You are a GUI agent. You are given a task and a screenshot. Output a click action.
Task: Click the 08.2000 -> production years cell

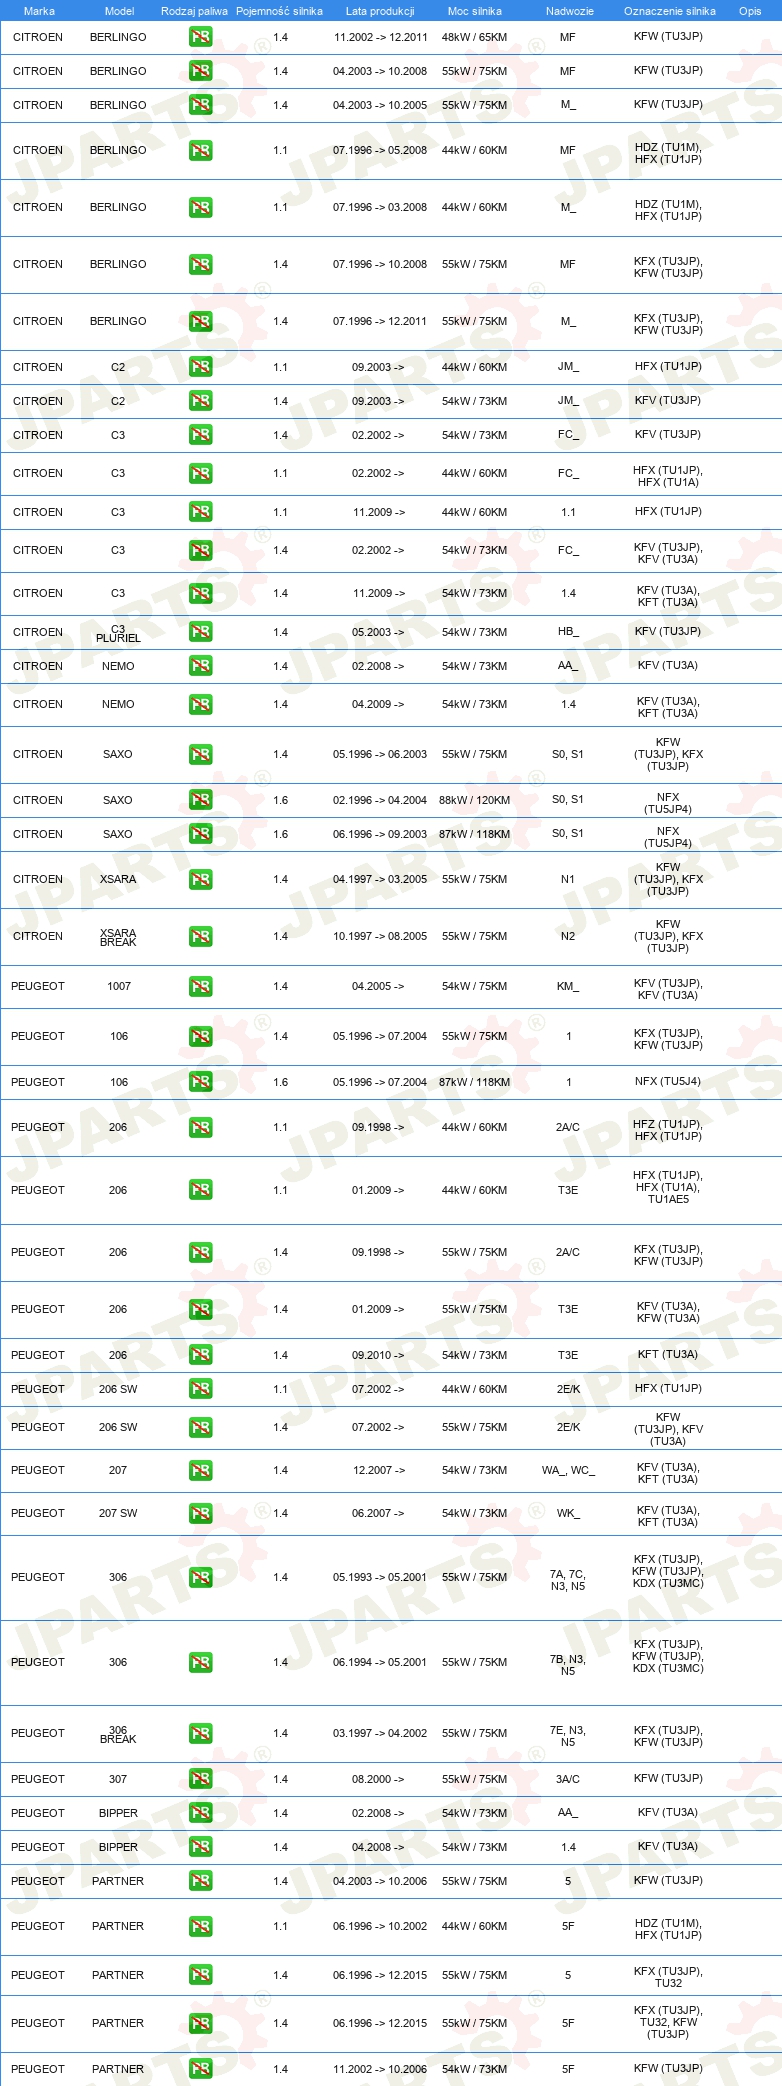coord(378,1779)
